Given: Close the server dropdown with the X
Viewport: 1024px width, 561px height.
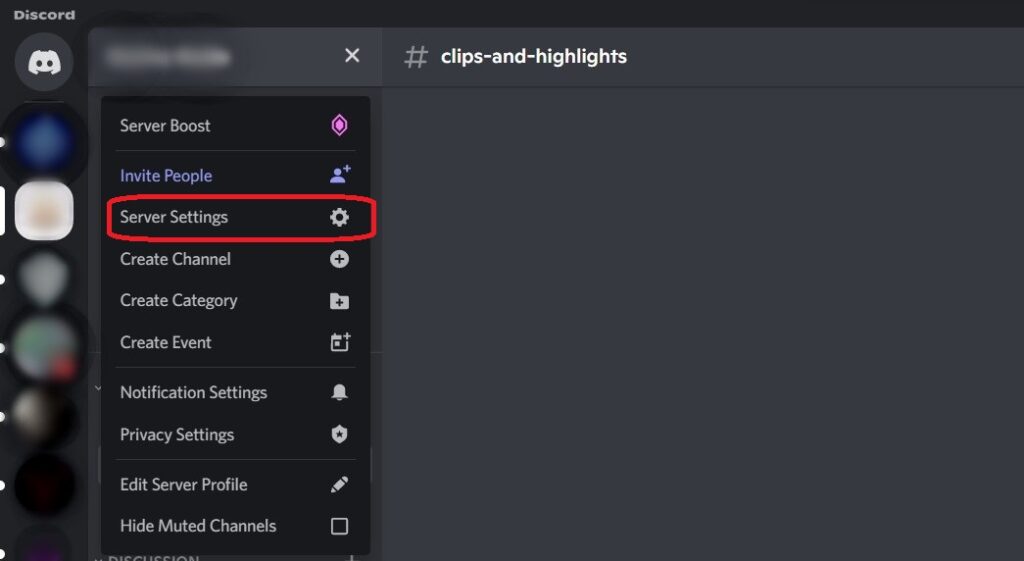Looking at the screenshot, I should 352,56.
